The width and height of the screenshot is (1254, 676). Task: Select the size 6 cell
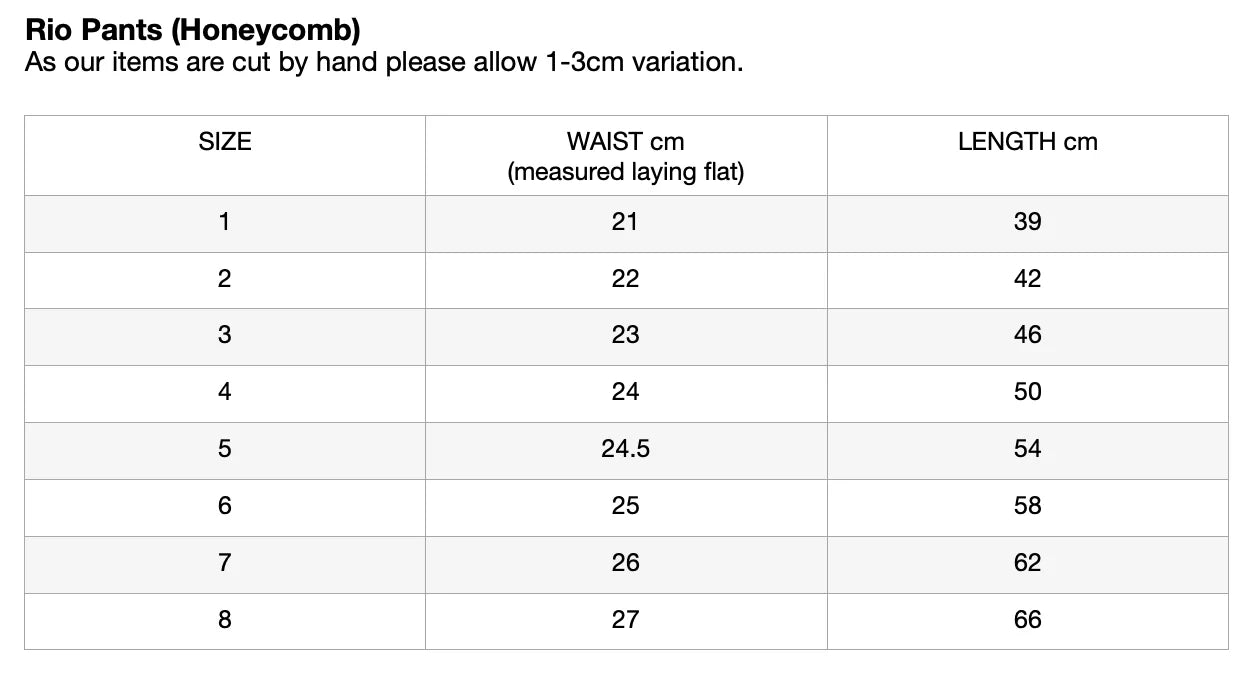pyautogui.click(x=225, y=506)
